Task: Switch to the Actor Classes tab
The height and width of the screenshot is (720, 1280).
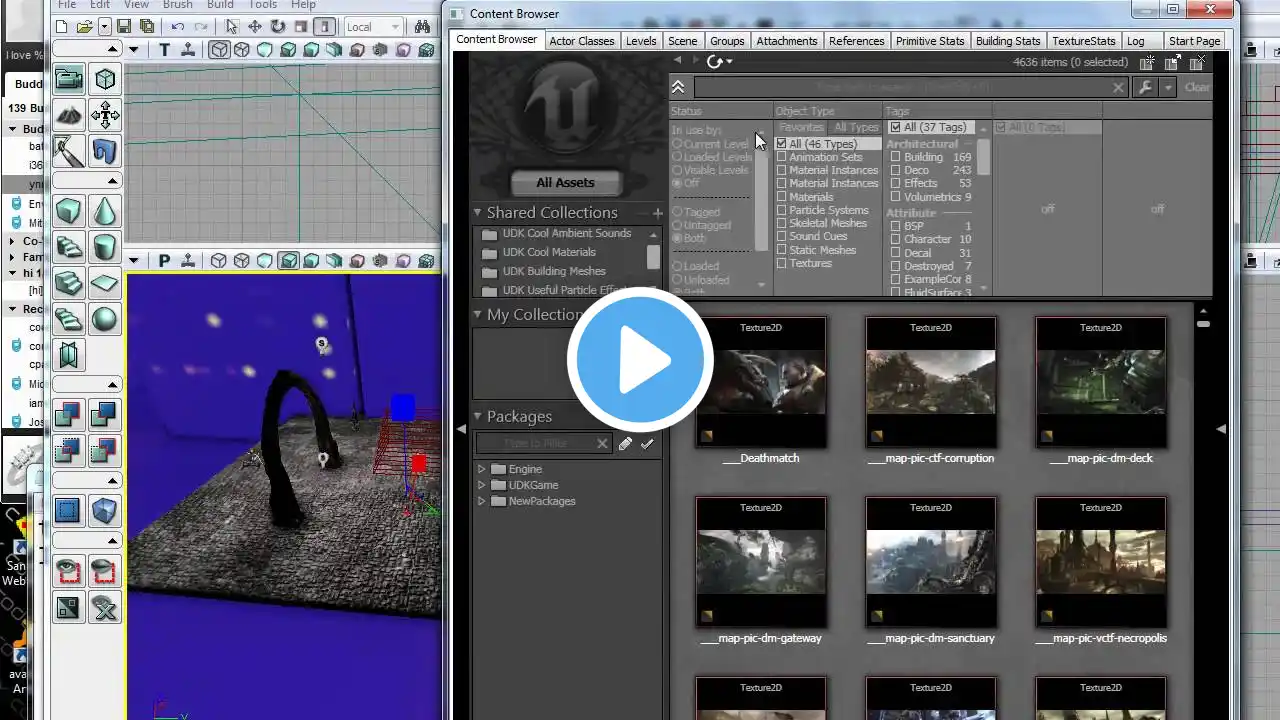Action: click(581, 41)
